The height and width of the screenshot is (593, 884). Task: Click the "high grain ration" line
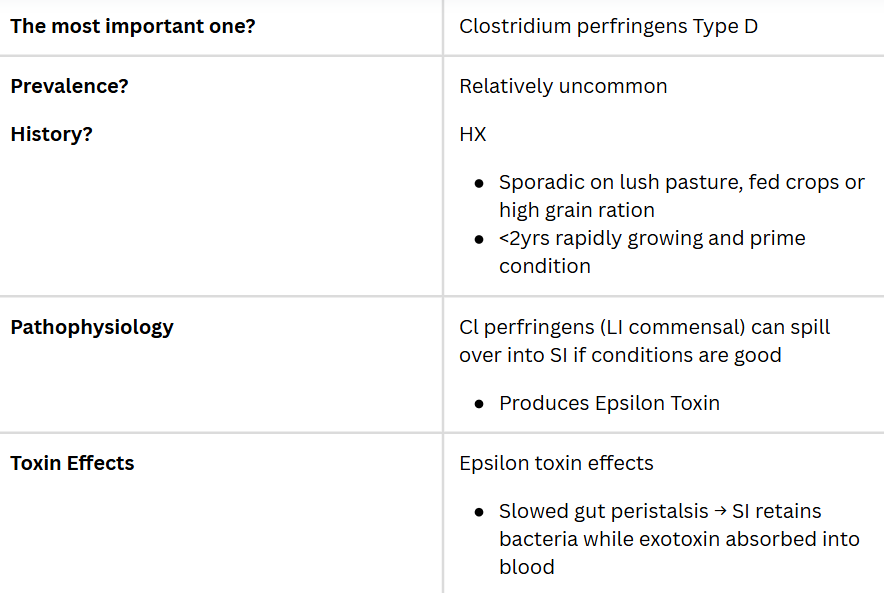point(577,210)
